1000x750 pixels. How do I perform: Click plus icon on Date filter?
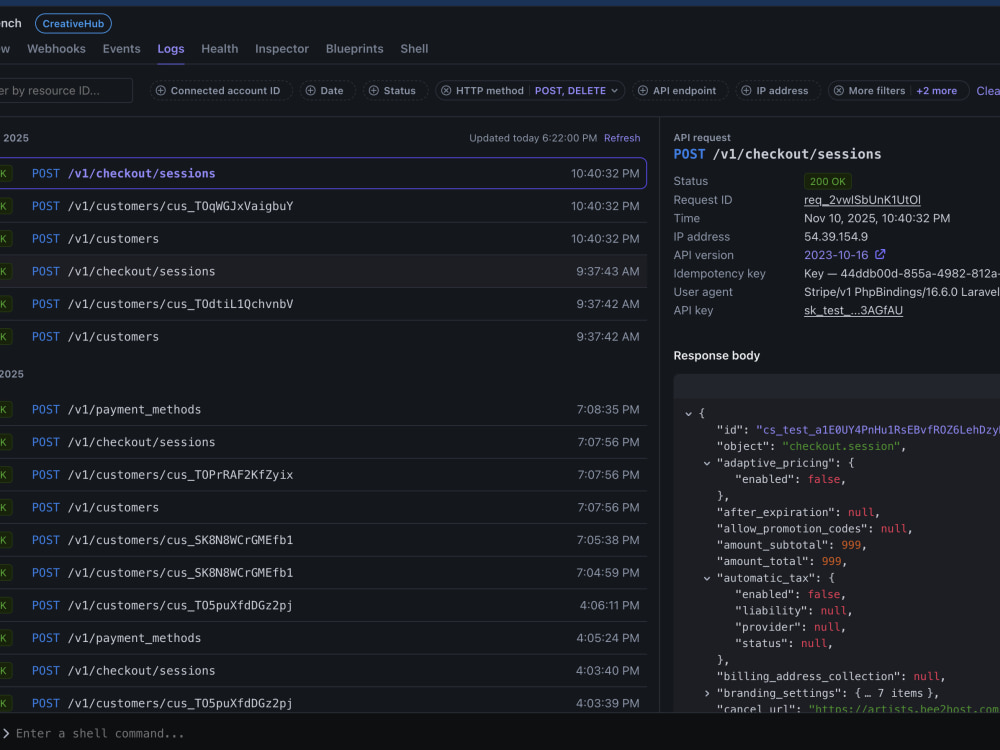pos(311,91)
